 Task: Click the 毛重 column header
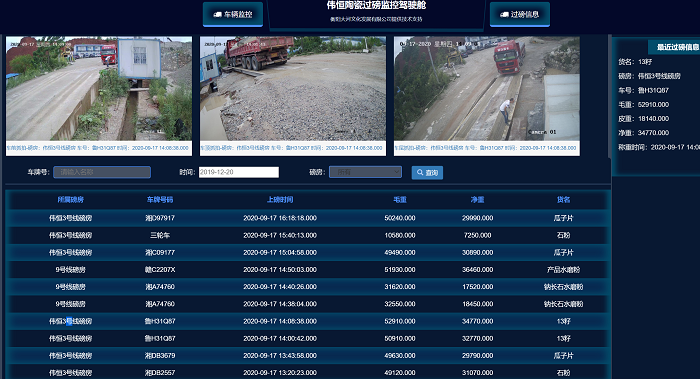coord(400,200)
